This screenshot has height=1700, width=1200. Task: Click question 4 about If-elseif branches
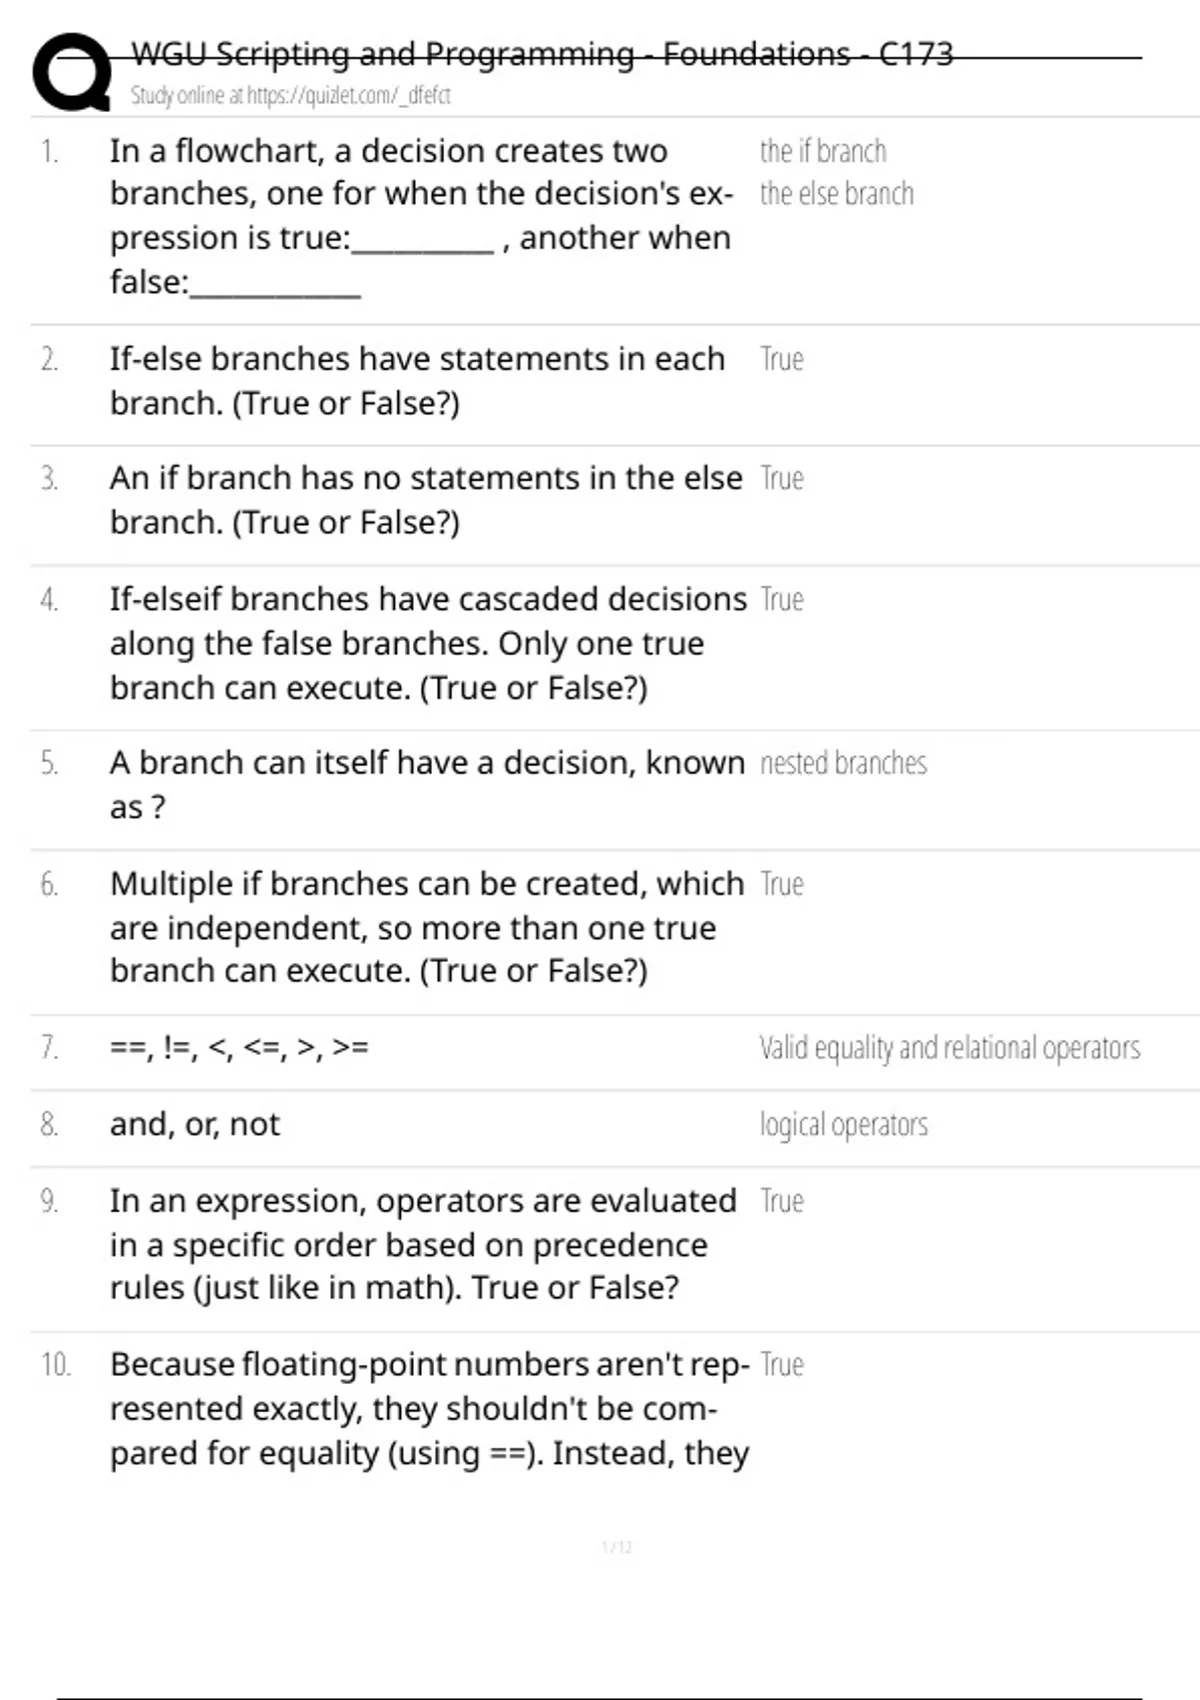click(x=428, y=643)
